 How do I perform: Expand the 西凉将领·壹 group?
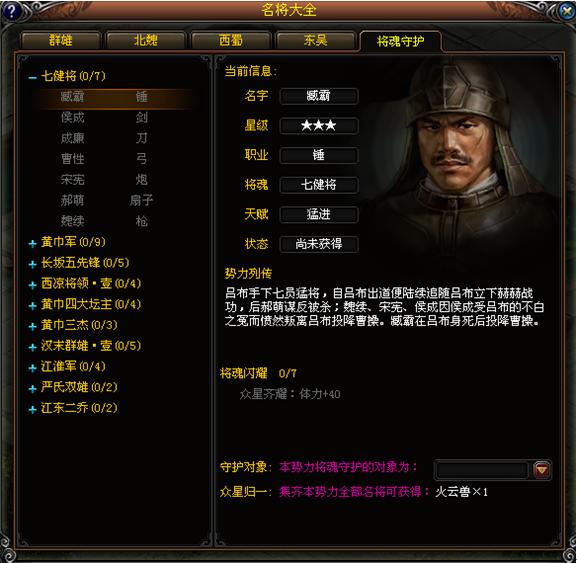pos(32,284)
